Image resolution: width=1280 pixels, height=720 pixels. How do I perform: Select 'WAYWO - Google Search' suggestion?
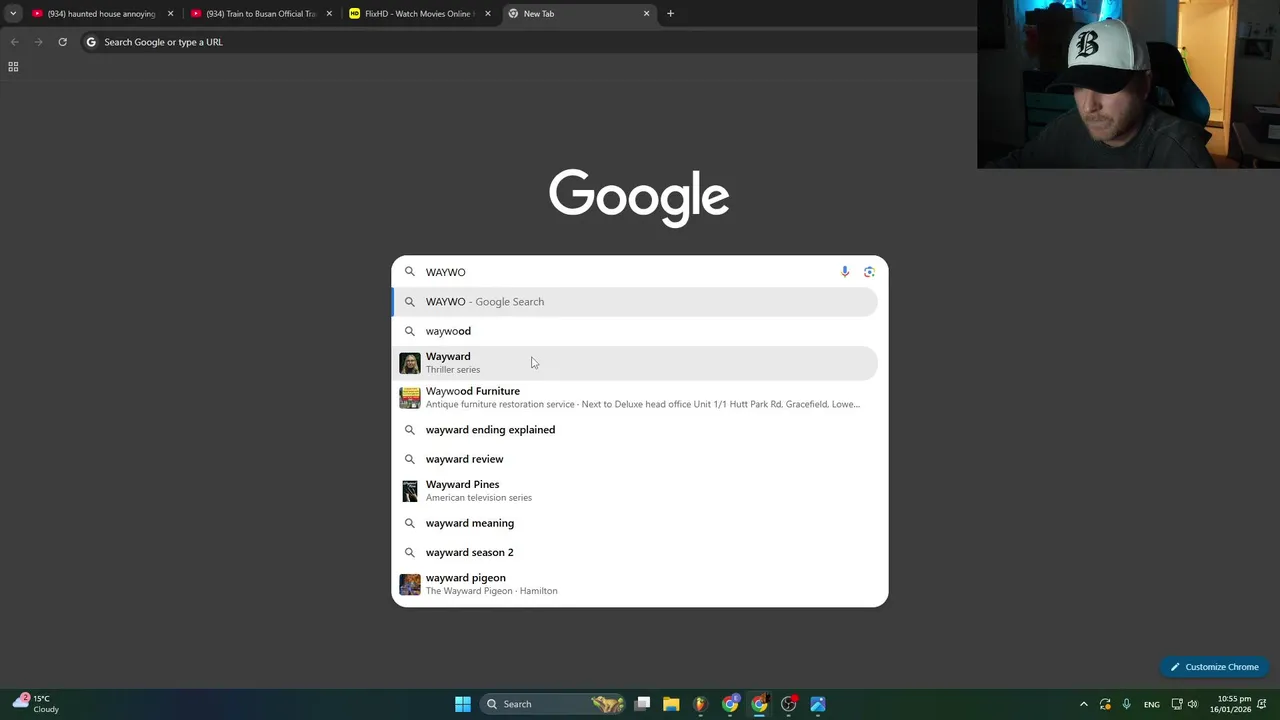[635, 302]
